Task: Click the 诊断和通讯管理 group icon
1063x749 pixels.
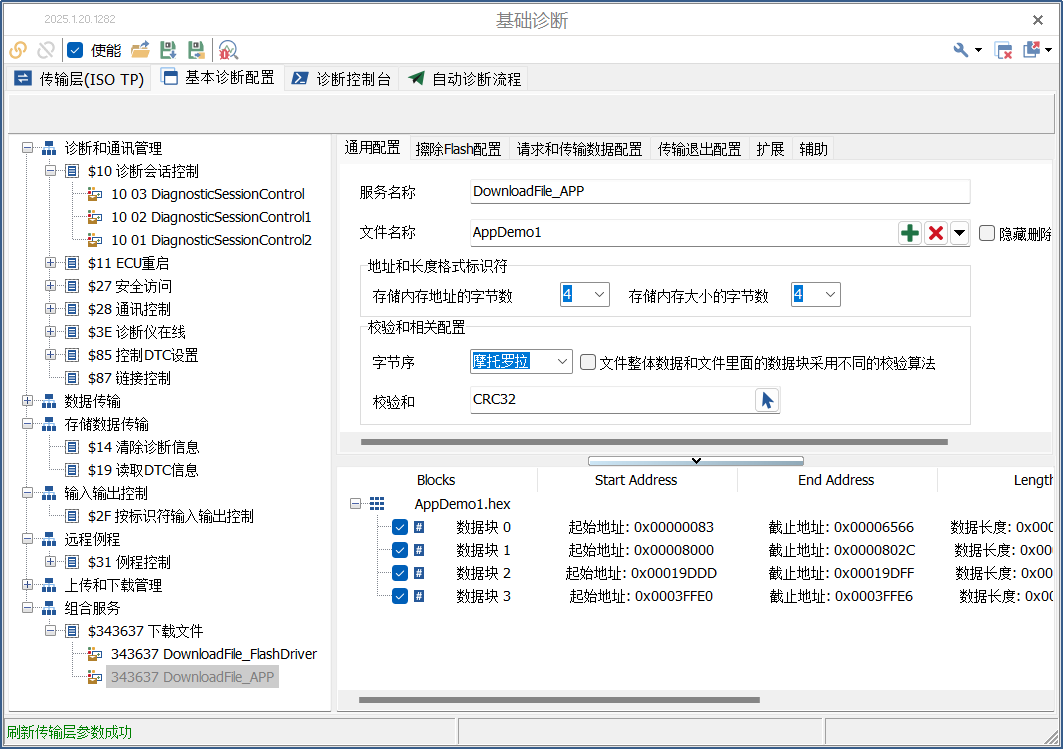Action: pos(49,148)
